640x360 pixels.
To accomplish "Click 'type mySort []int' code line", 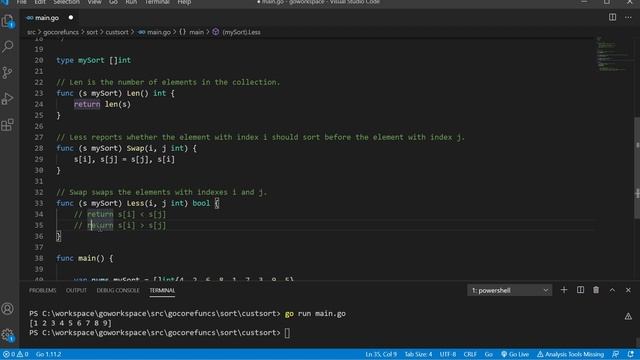I will (93, 60).
